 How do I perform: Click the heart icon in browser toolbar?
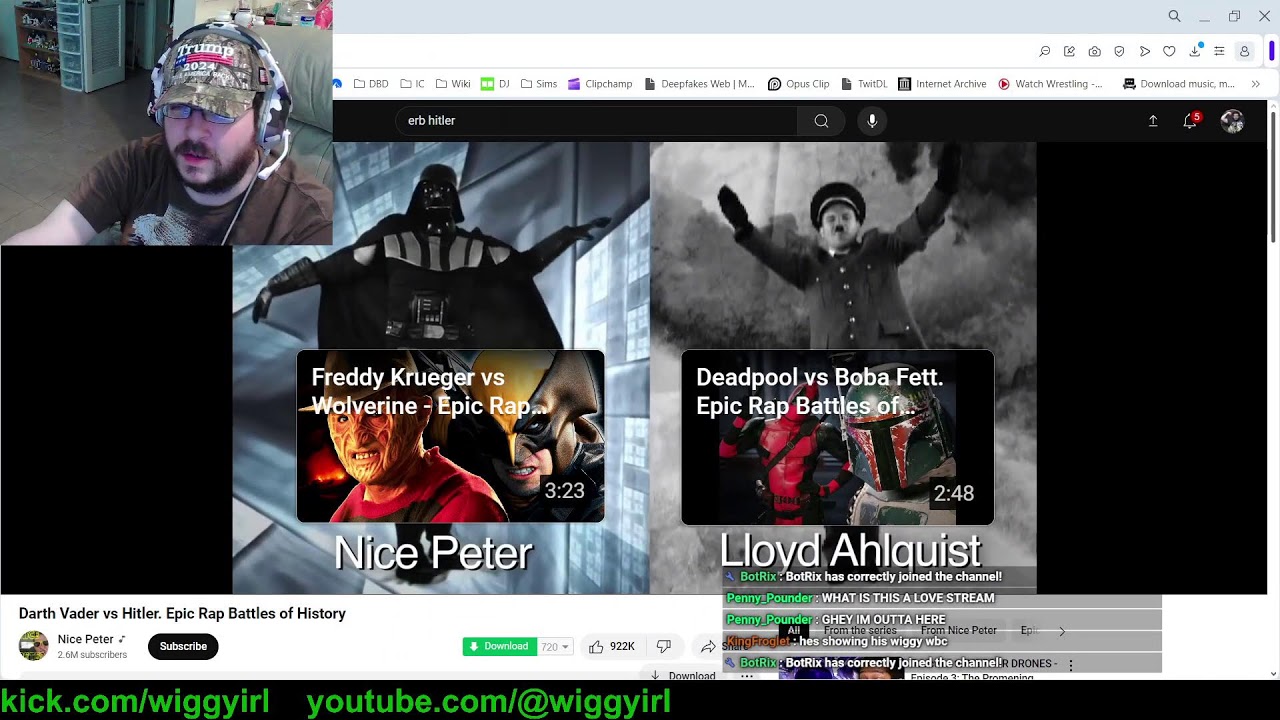(x=1169, y=51)
